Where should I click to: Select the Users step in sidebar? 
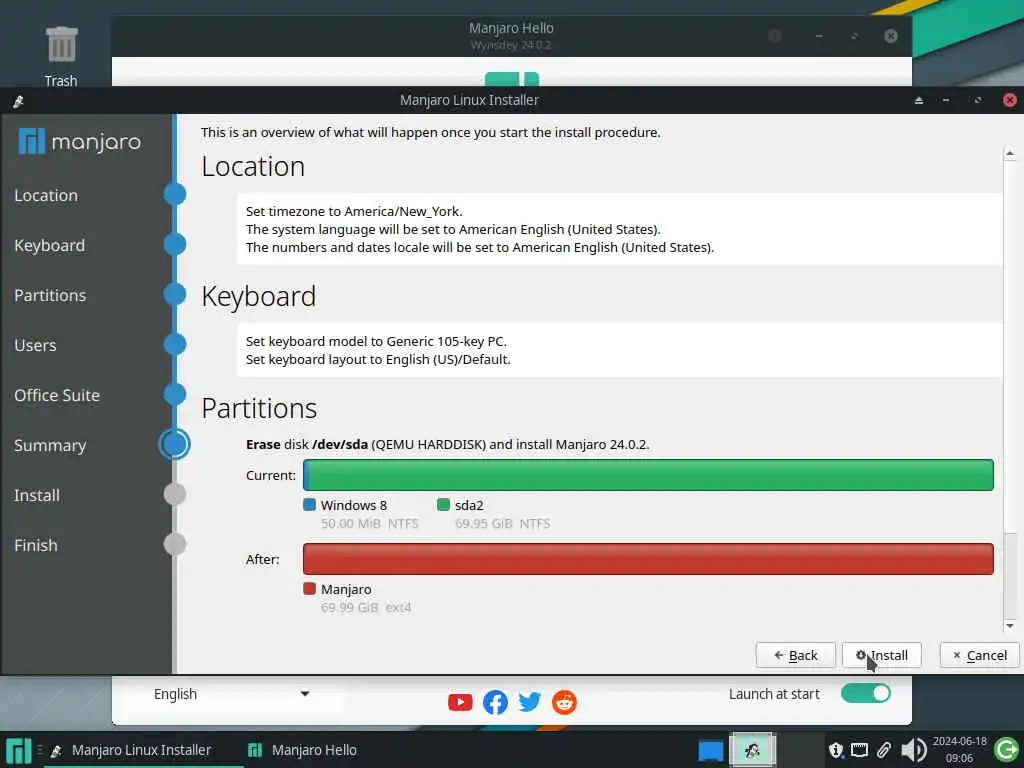pos(35,345)
